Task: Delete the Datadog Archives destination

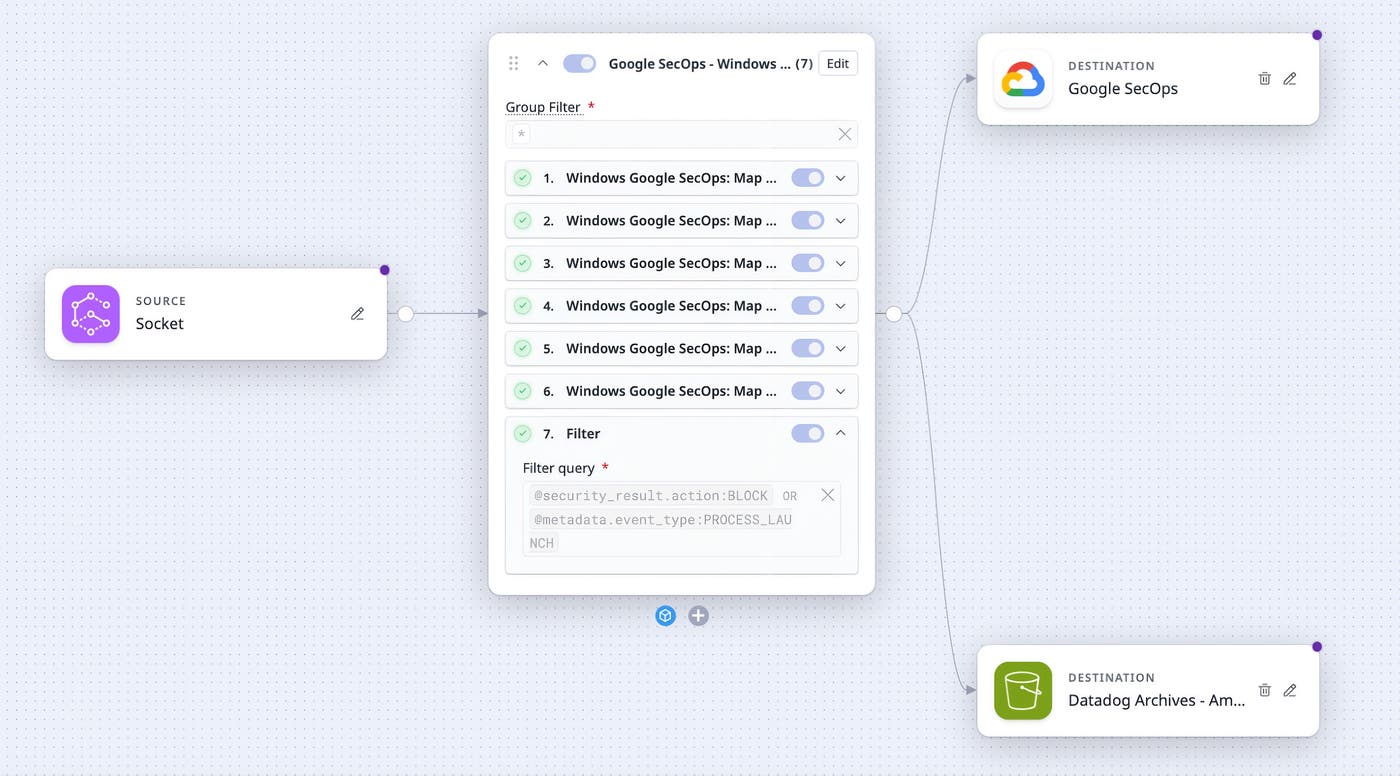Action: tap(1265, 690)
